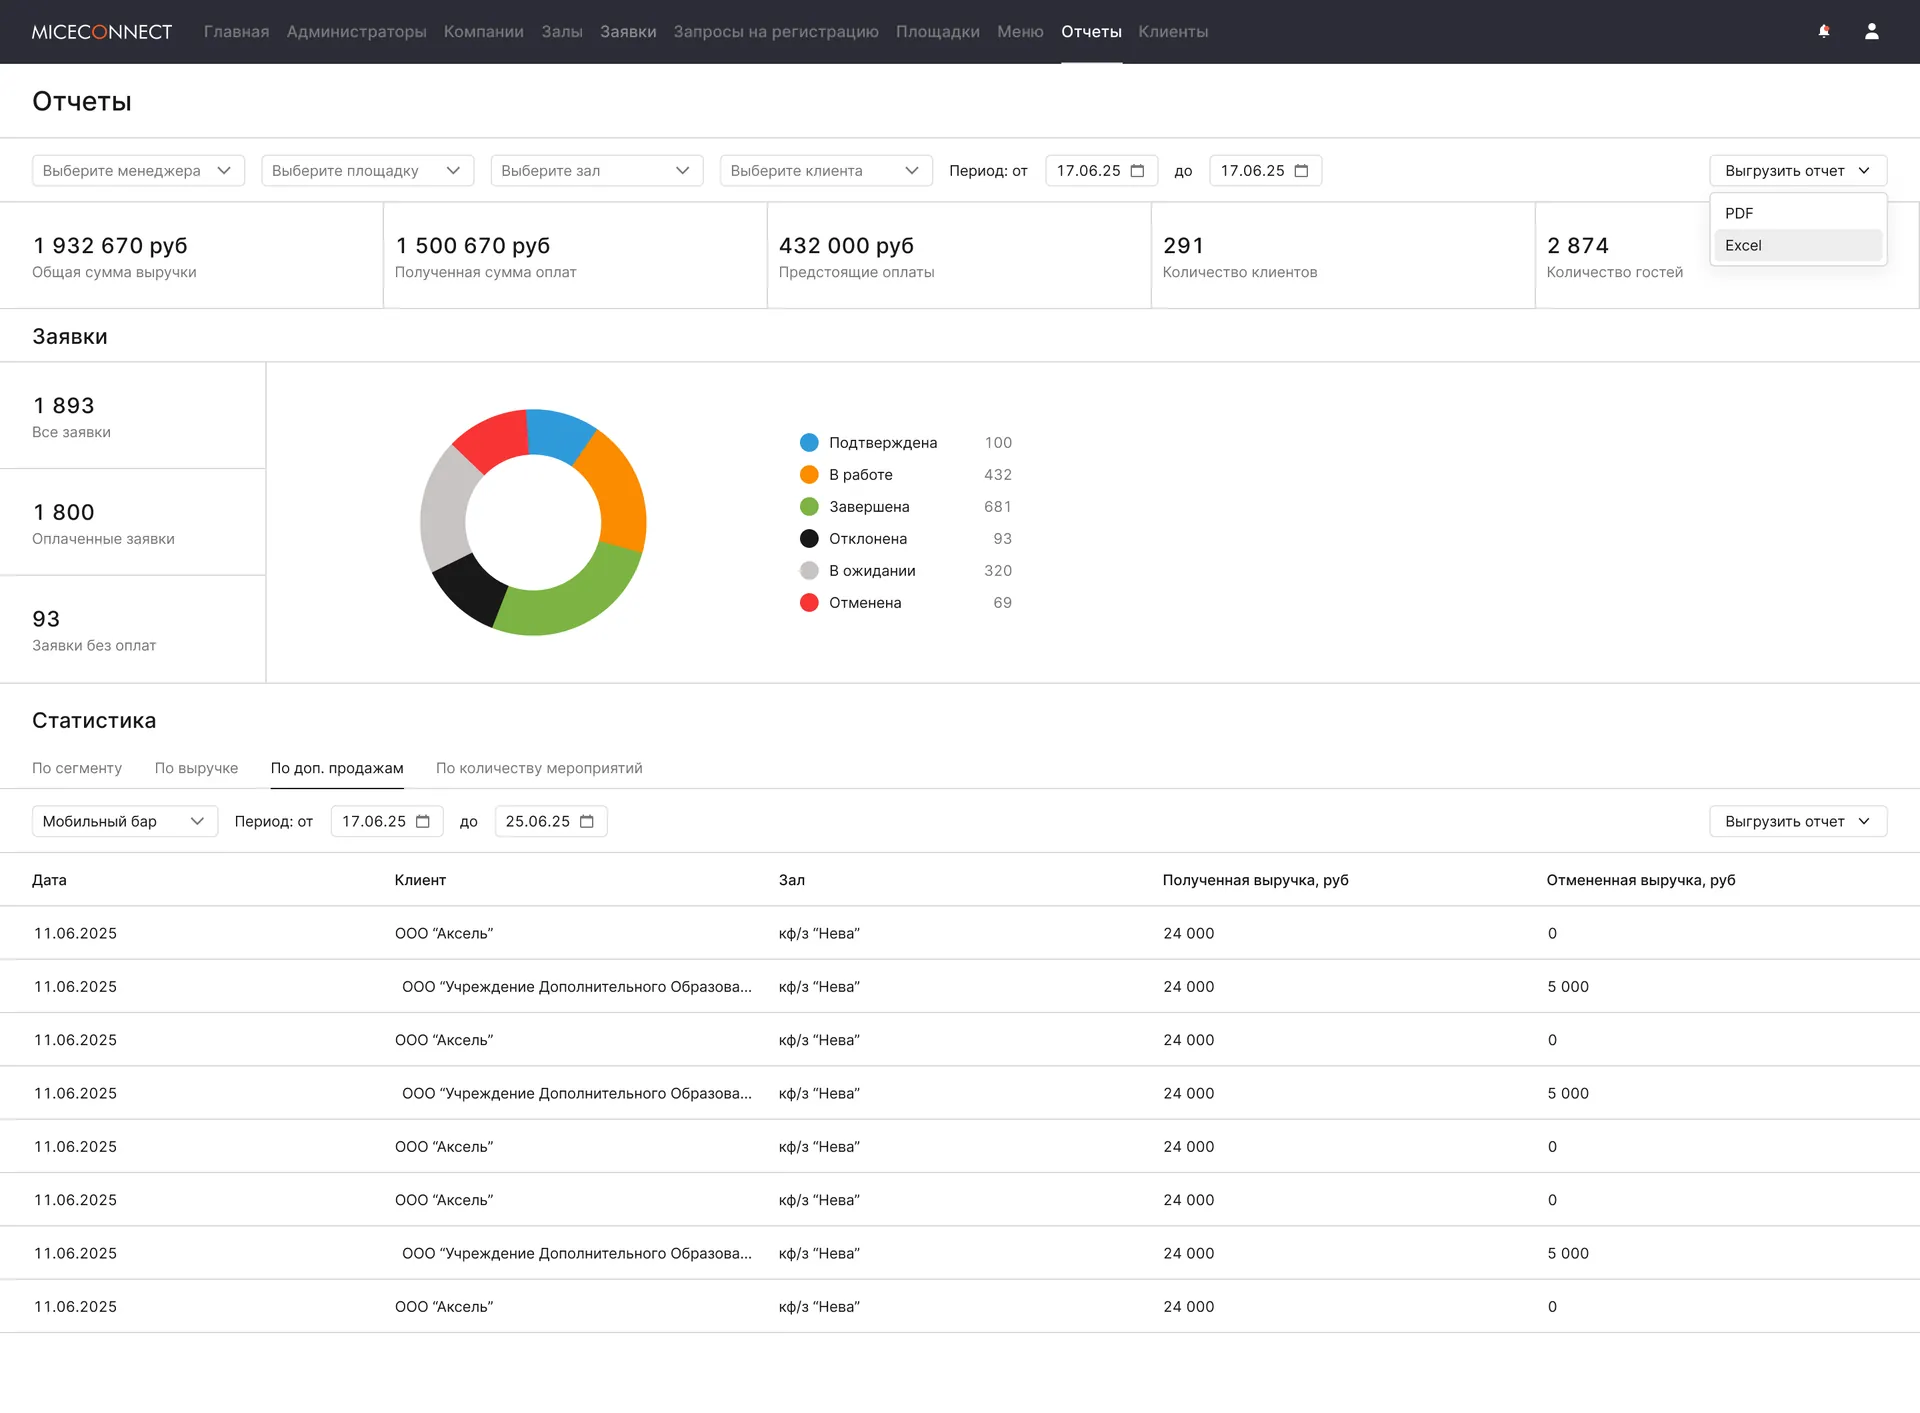Go to Главная in navigation
Image resolution: width=1920 pixels, height=1413 pixels.
click(236, 32)
